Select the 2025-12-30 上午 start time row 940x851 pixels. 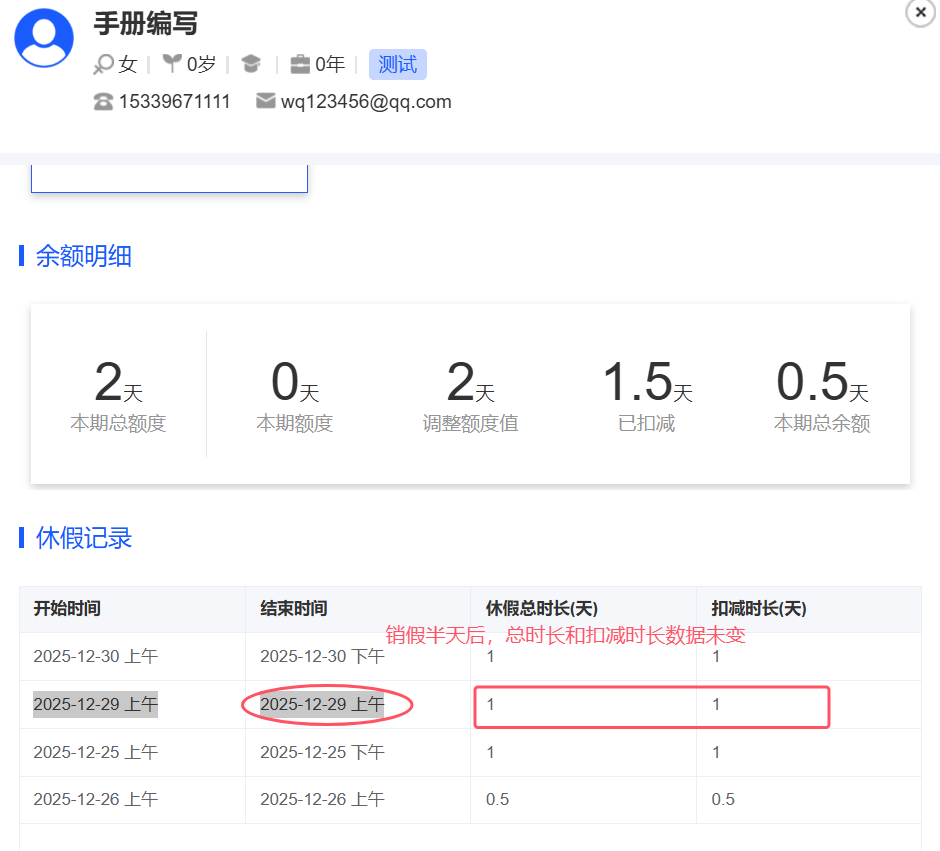click(96, 657)
